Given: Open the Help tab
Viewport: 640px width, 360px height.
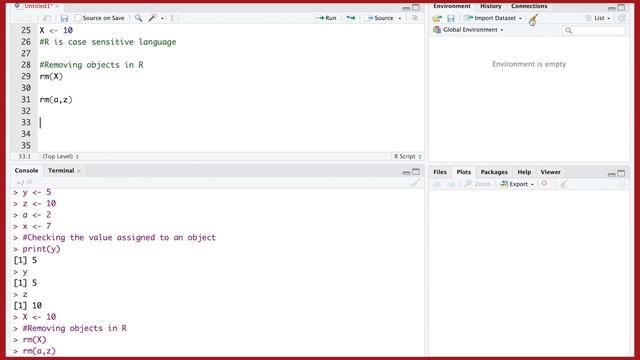Looking at the screenshot, I should pyautogui.click(x=524, y=172).
